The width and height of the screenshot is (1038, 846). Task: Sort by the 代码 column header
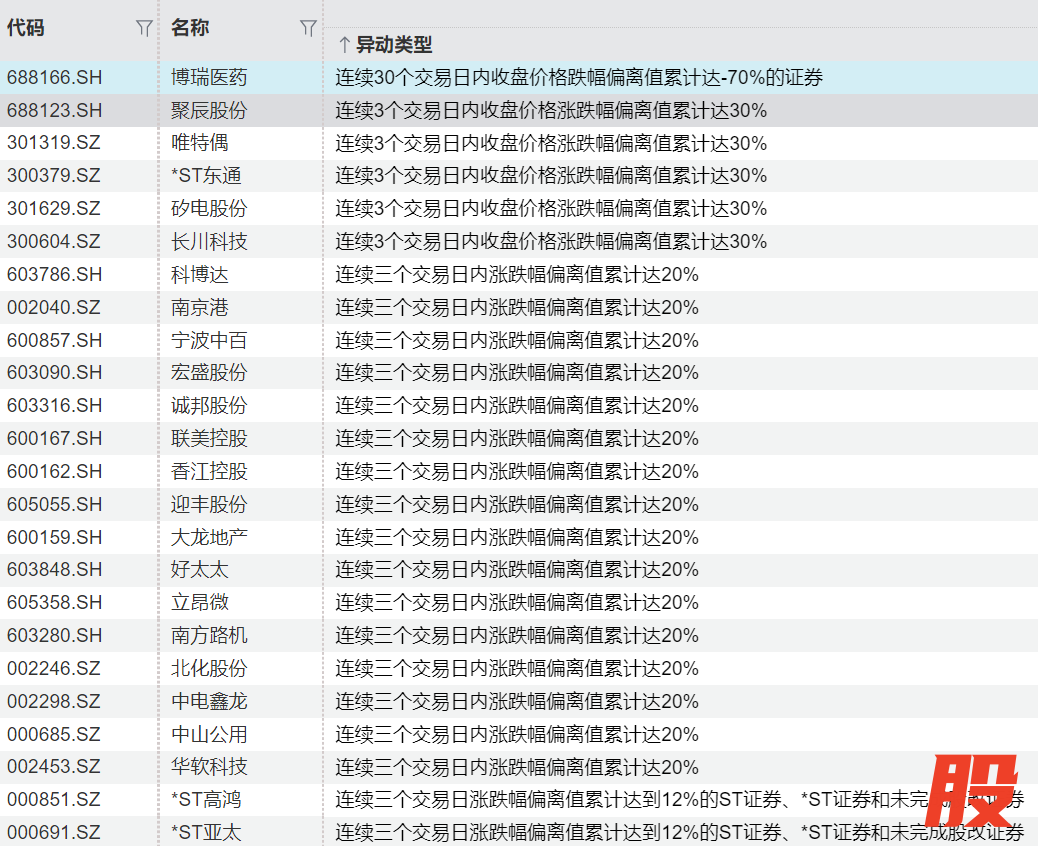(26, 28)
